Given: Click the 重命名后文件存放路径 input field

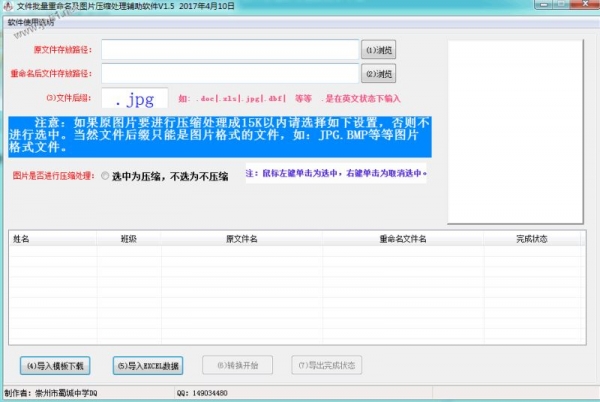Looking at the screenshot, I should point(229,73).
